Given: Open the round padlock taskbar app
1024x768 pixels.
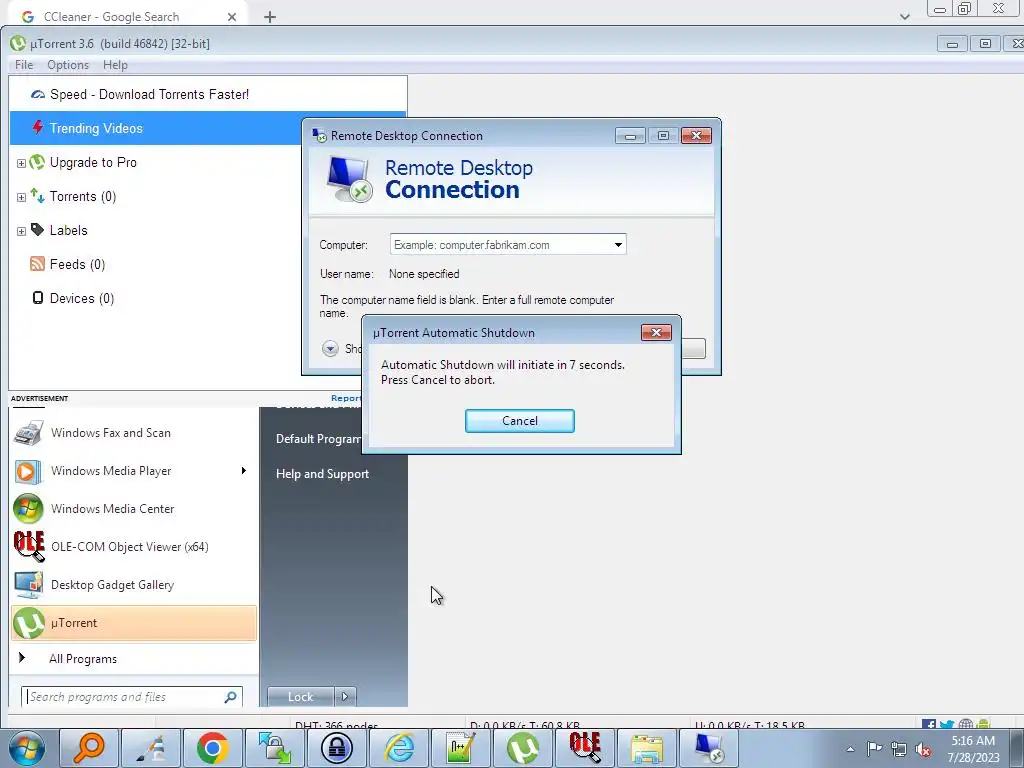Looking at the screenshot, I should pos(336,748).
